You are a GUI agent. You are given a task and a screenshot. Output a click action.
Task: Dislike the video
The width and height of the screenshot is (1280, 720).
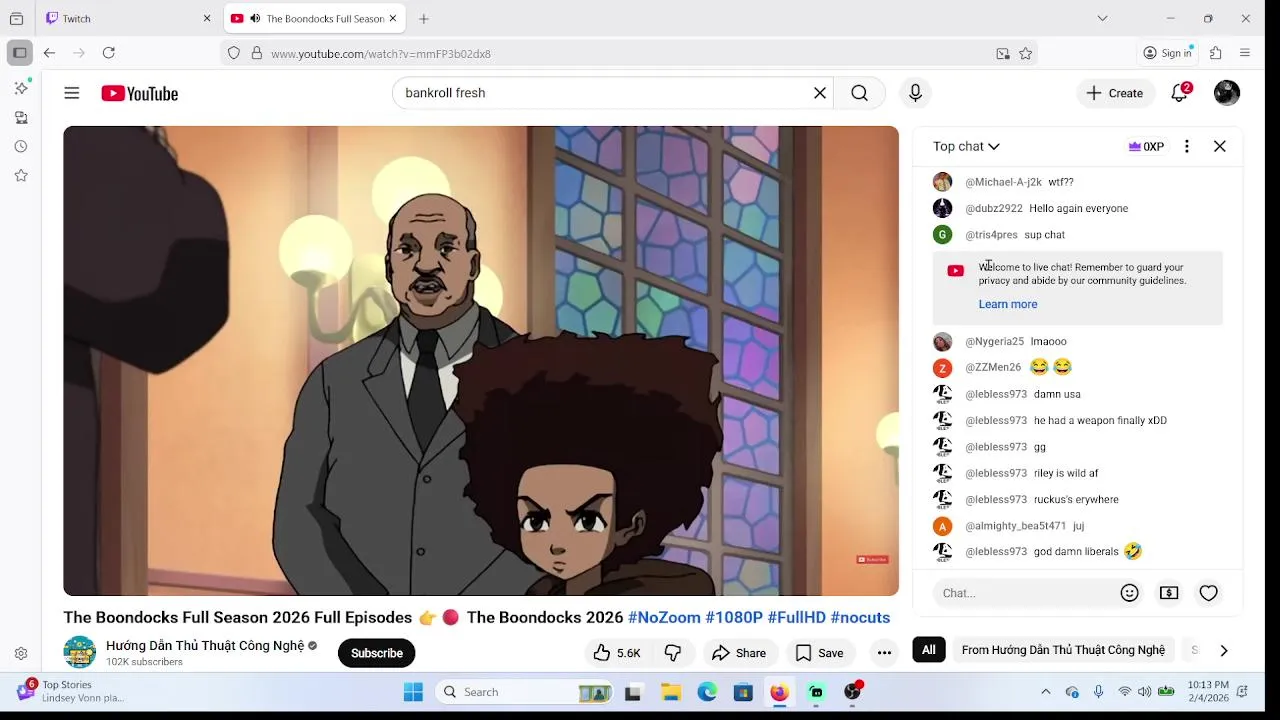tap(673, 653)
